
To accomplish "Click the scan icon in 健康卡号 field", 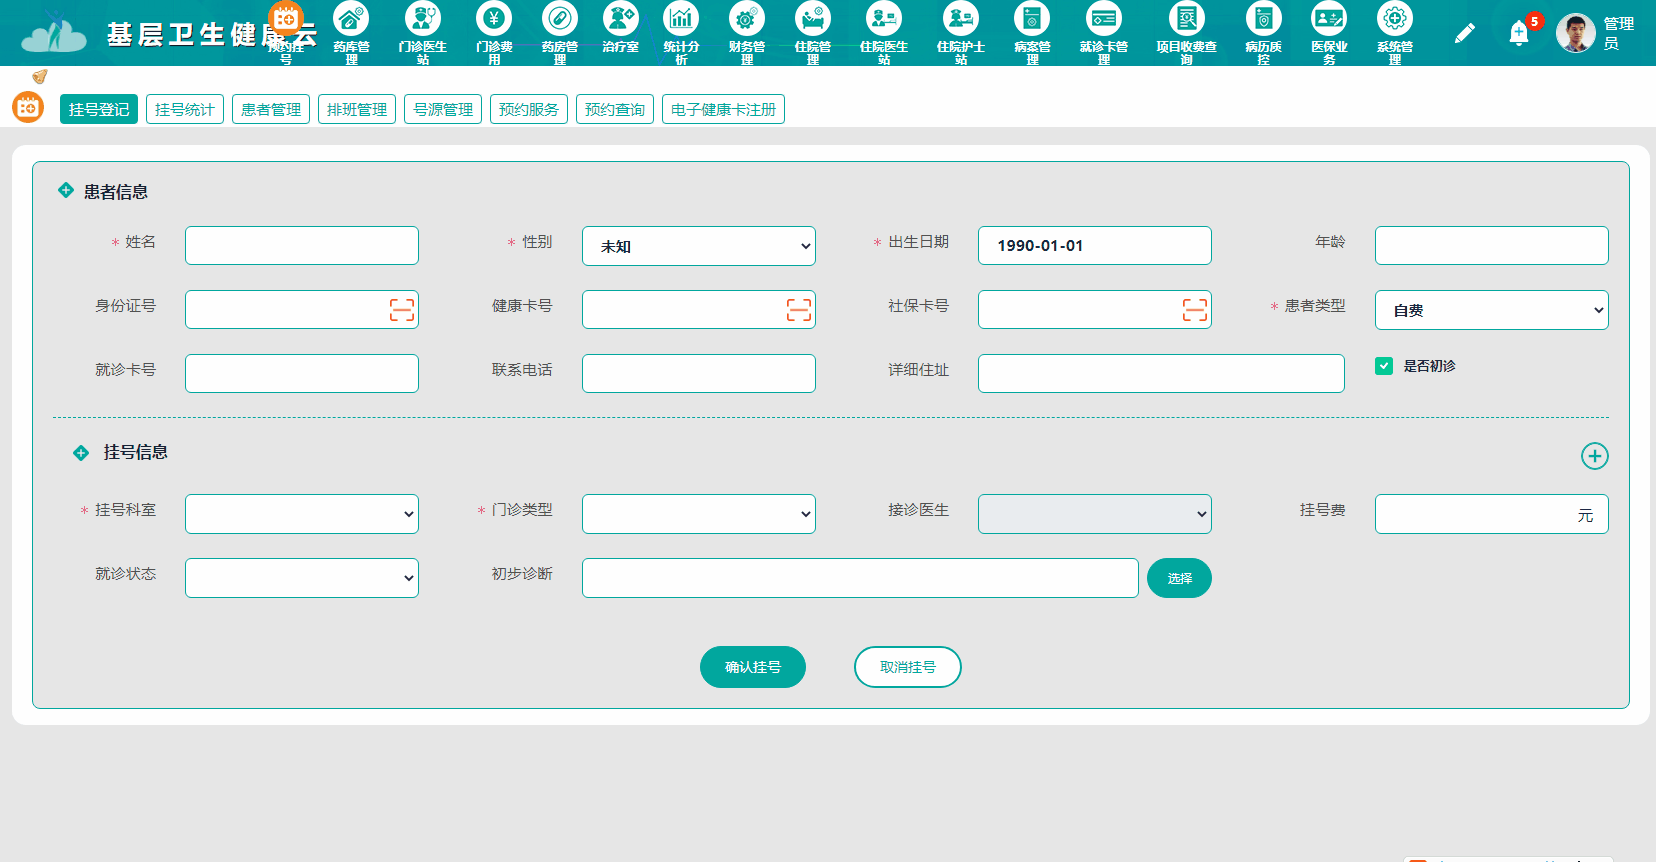I will click(x=799, y=310).
